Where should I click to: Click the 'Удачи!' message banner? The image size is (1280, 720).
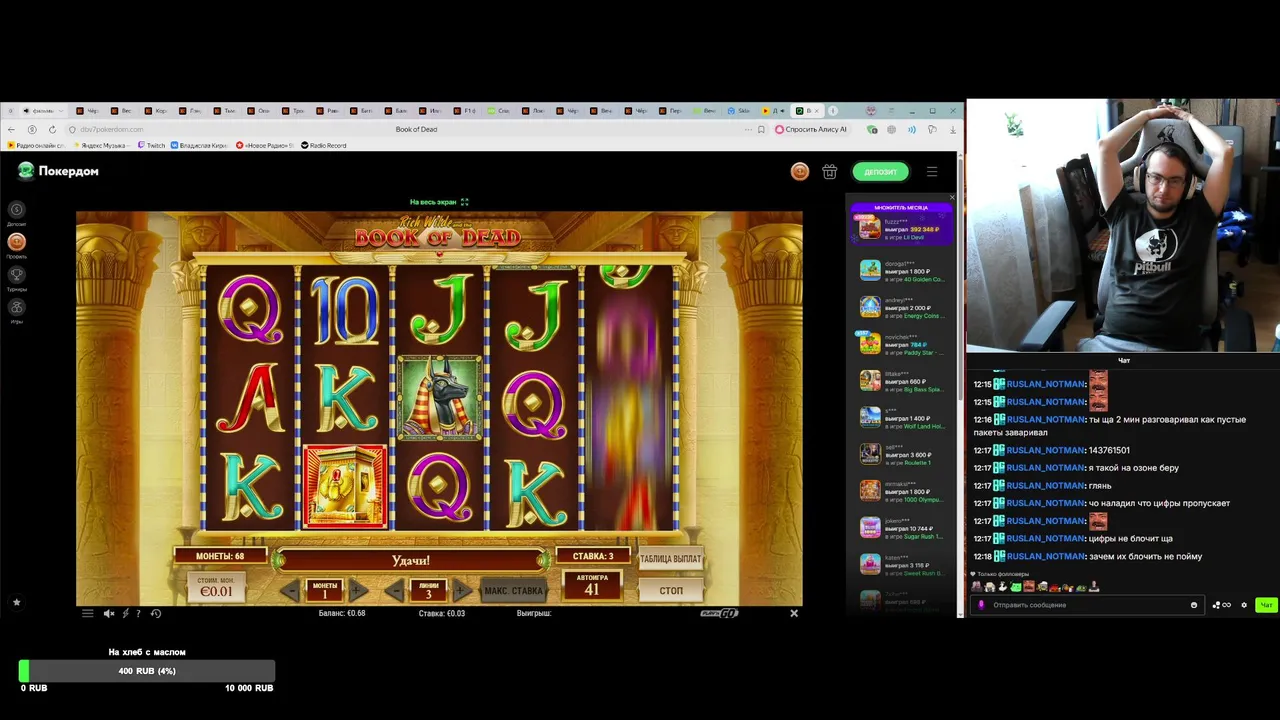pyautogui.click(x=411, y=561)
